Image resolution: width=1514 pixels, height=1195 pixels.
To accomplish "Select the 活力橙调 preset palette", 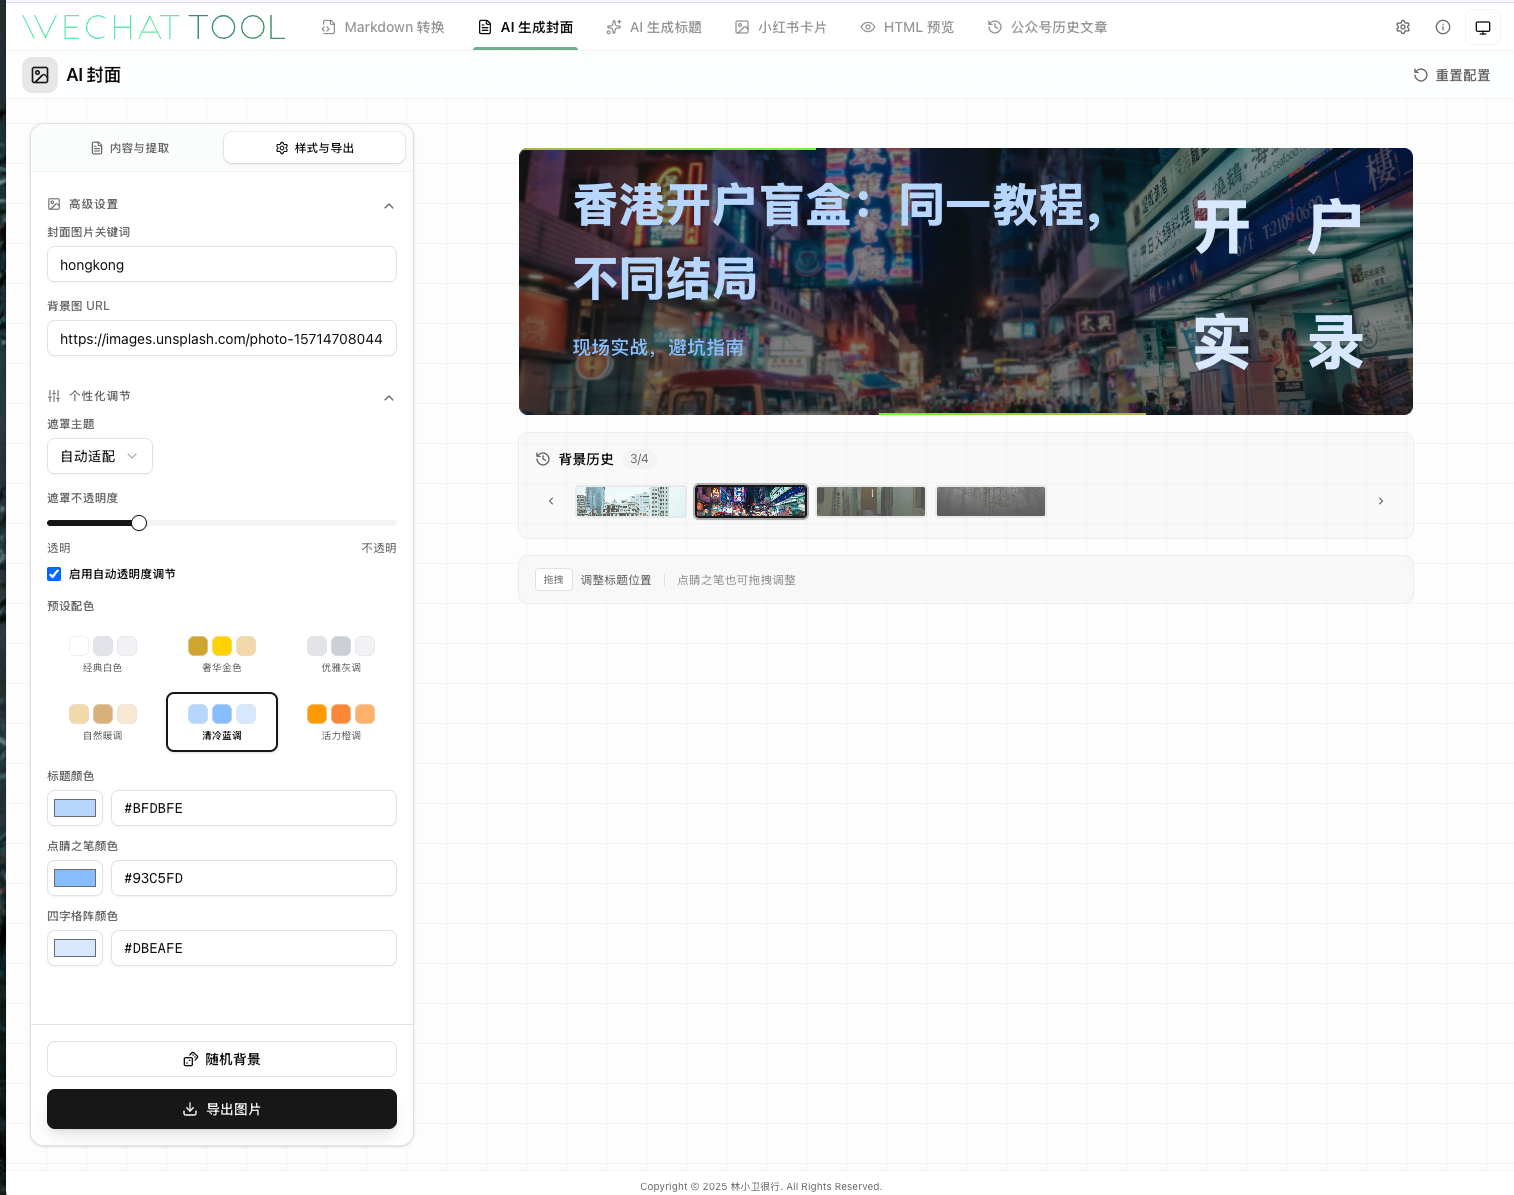I will pyautogui.click(x=341, y=721).
